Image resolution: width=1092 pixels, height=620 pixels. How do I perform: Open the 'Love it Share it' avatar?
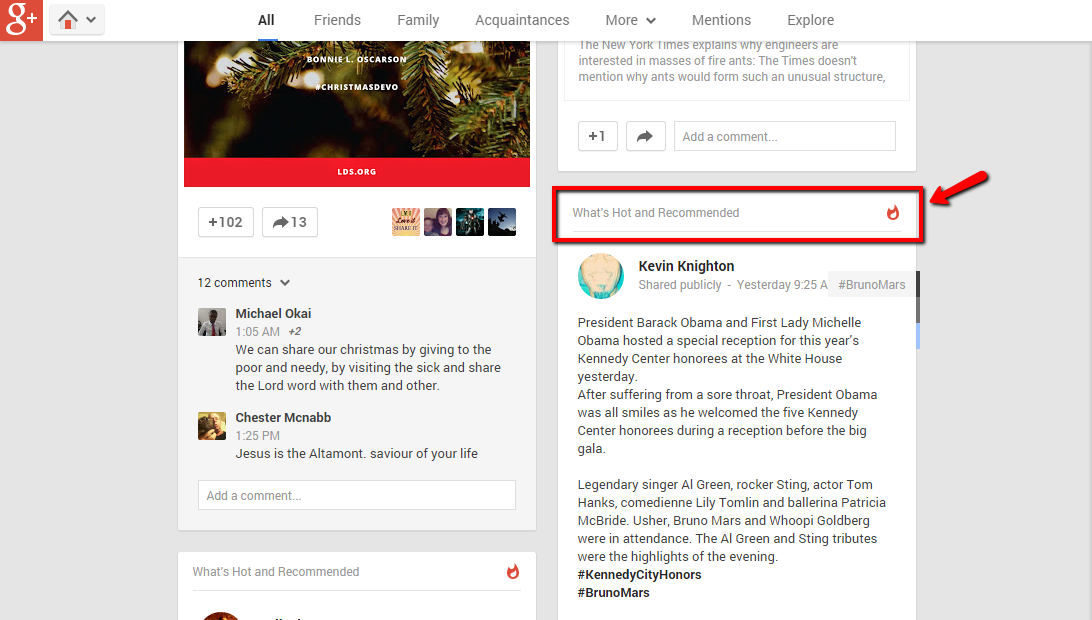(406, 222)
